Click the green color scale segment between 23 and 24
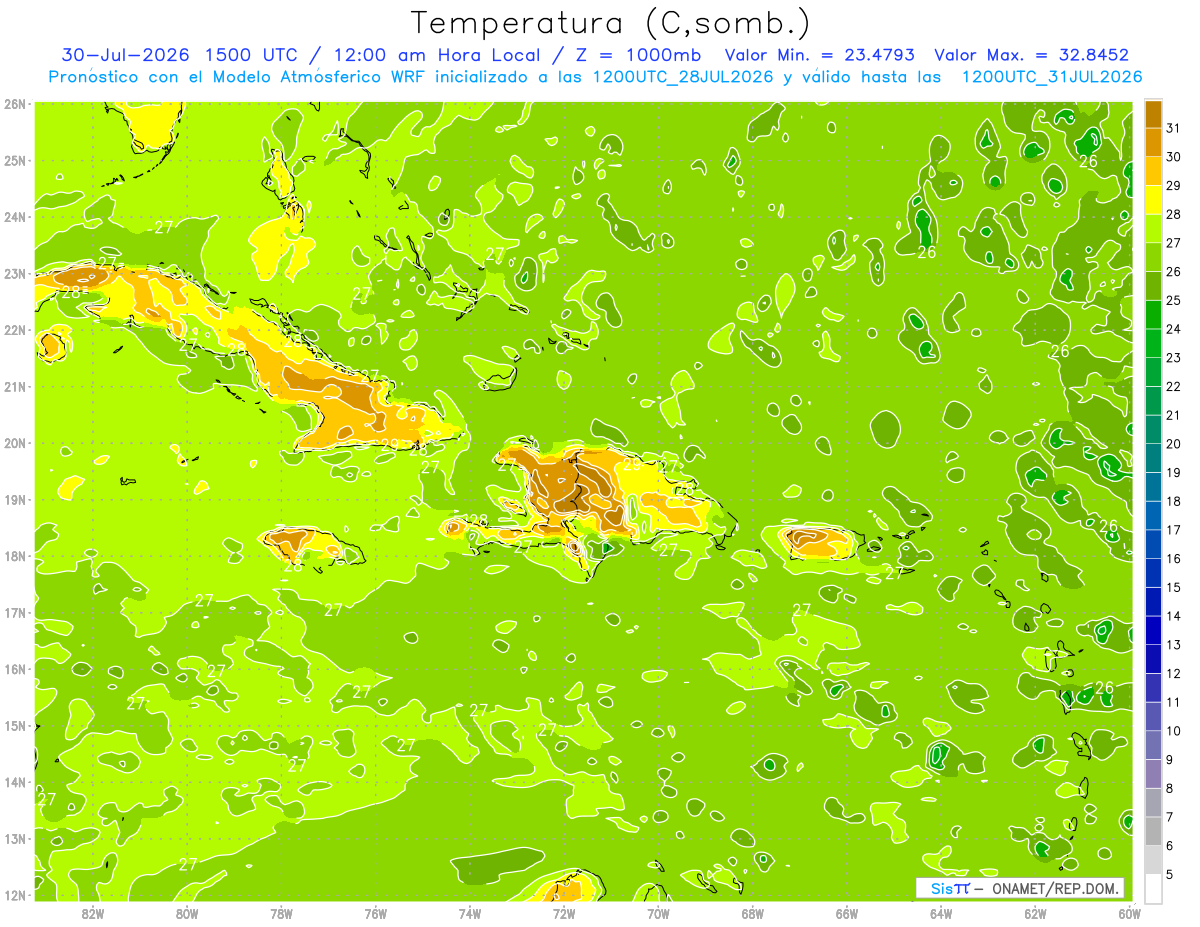1200x927 pixels. pos(1153,343)
